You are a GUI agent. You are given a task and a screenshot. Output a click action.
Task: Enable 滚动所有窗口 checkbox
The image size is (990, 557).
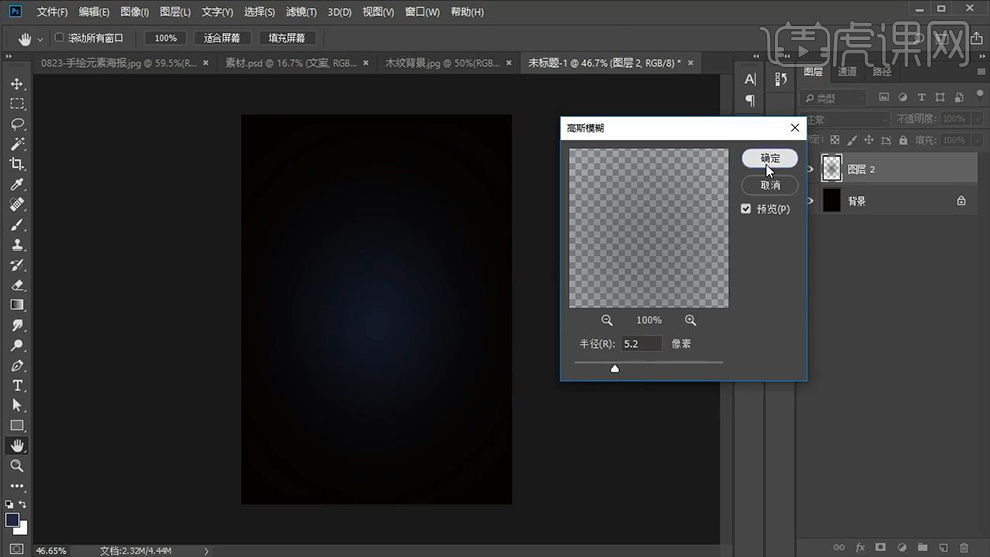coord(59,38)
